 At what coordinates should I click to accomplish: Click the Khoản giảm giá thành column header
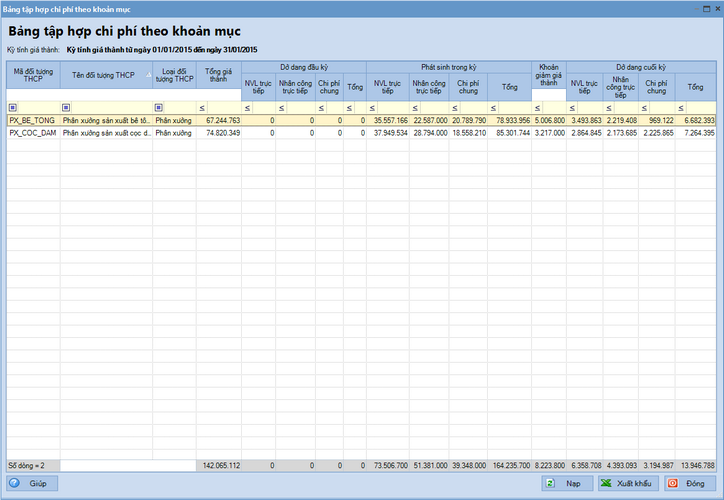[549, 75]
